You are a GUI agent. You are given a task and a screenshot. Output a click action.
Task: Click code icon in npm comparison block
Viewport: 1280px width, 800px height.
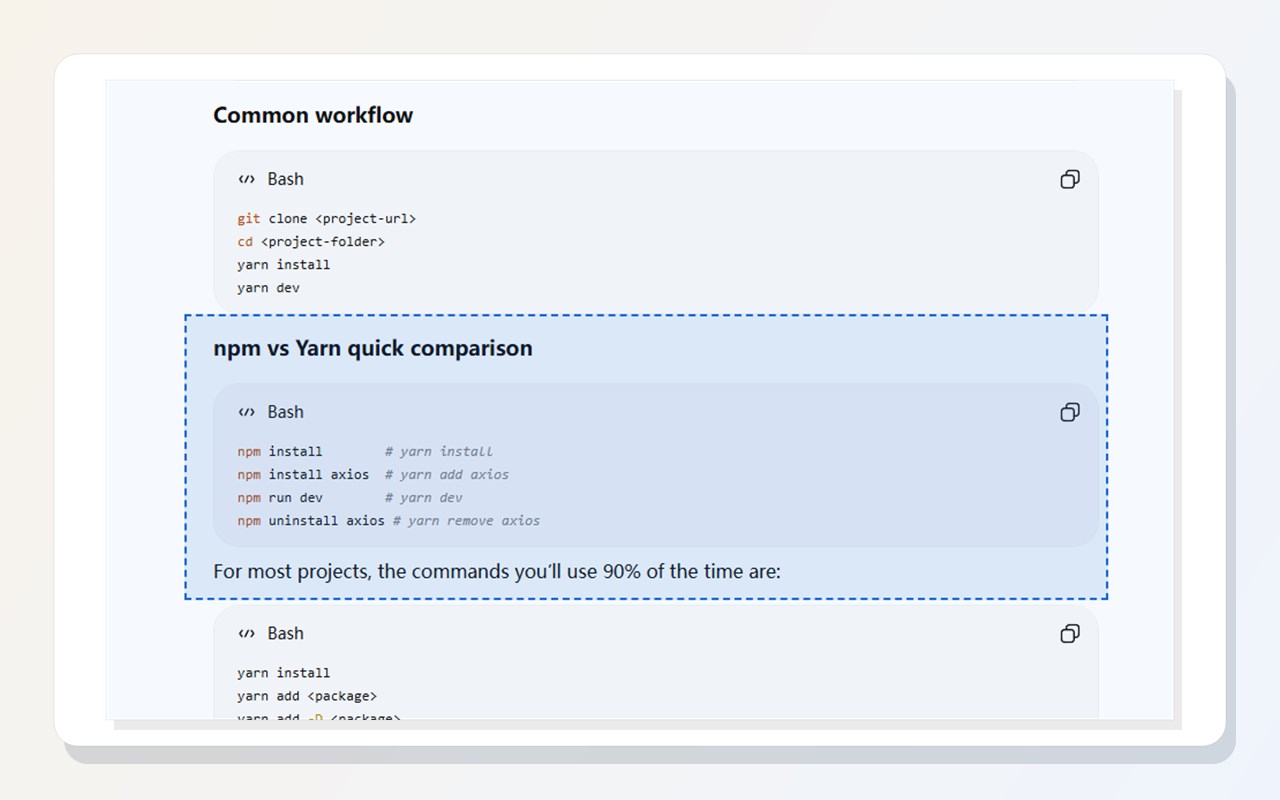pos(246,412)
